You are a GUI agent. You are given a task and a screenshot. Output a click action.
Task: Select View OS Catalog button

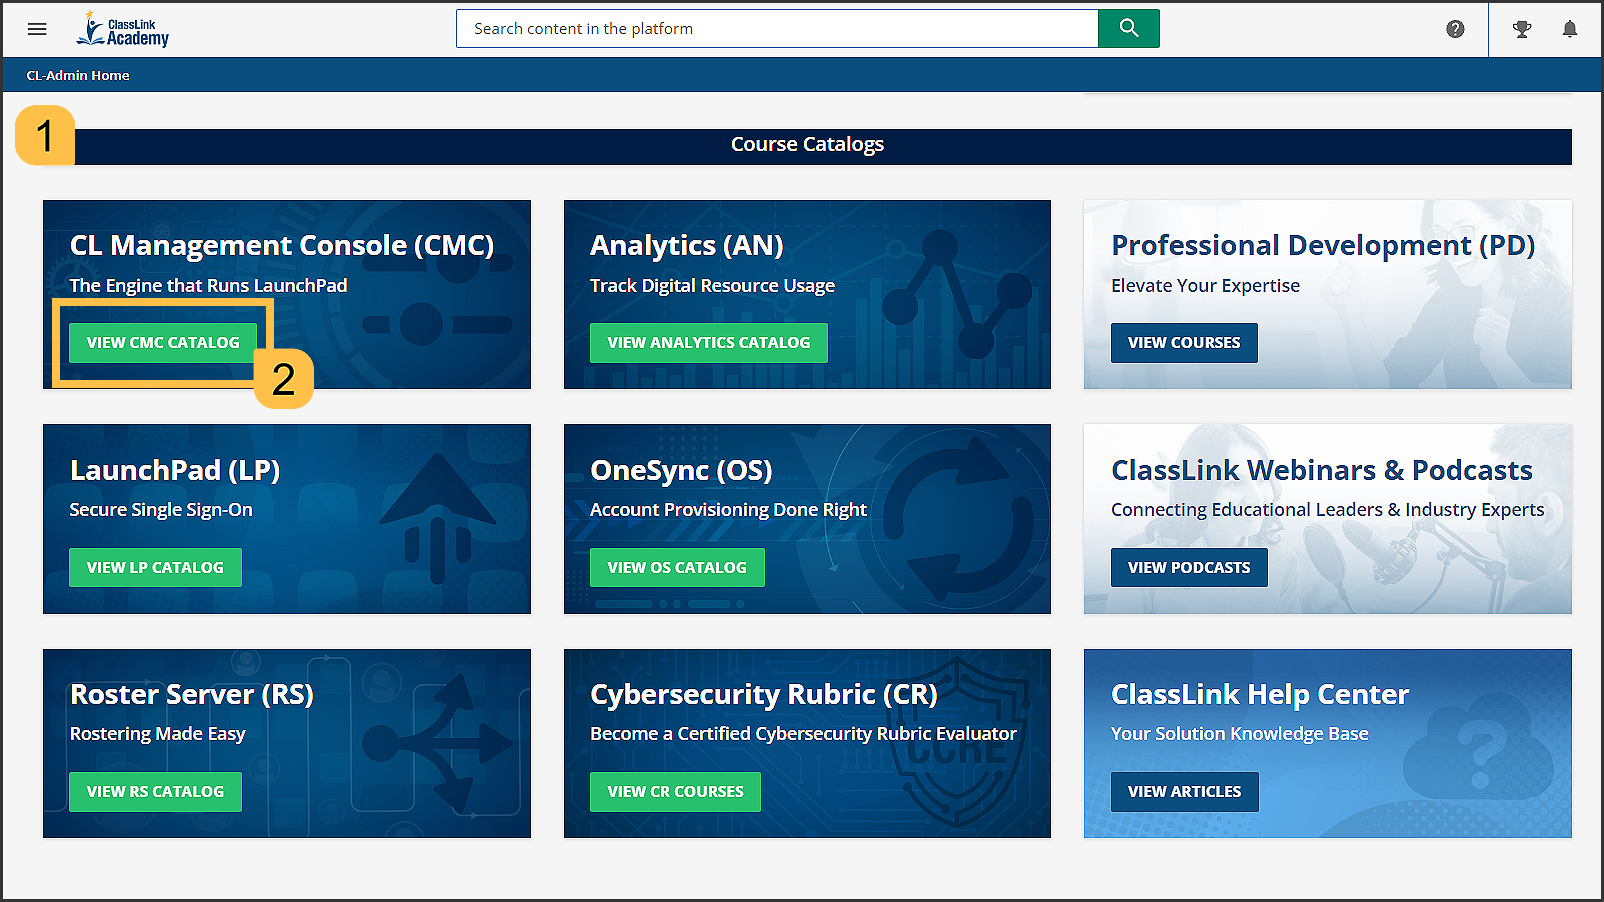point(676,567)
